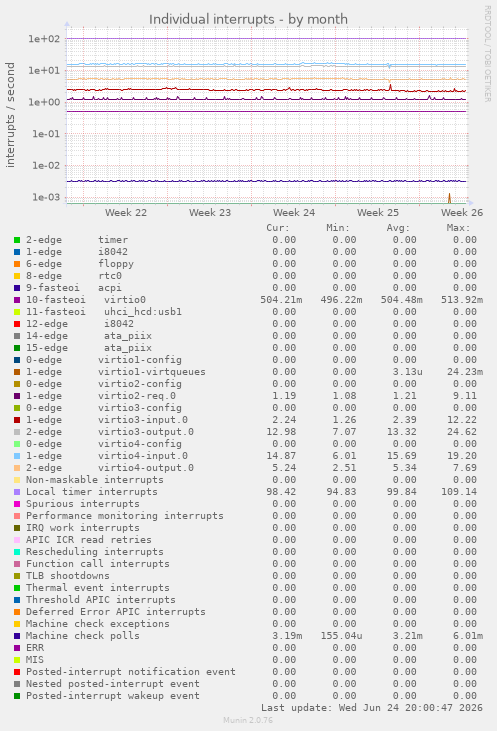The image size is (497, 731).
Task: Click the graph title Individual interrupts - by month
Action: coord(248,20)
